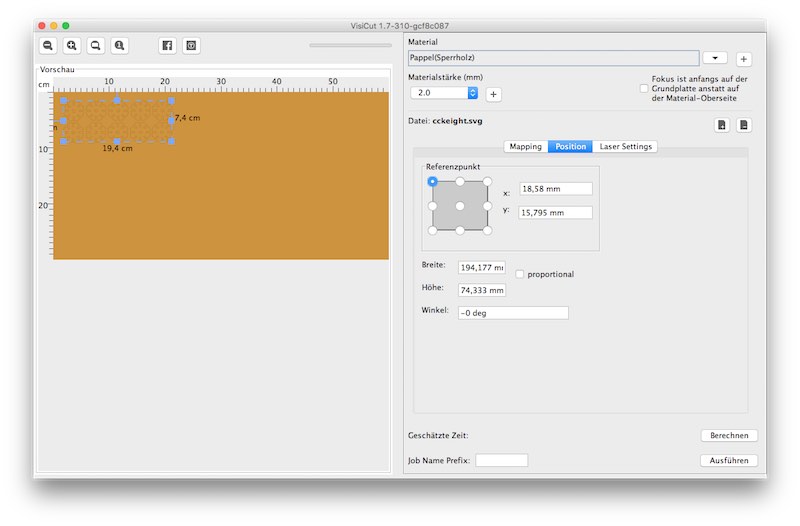This screenshot has height=526, width=800.
Task: Click the green fullscreen window button
Action: pyautogui.click(x=65, y=26)
